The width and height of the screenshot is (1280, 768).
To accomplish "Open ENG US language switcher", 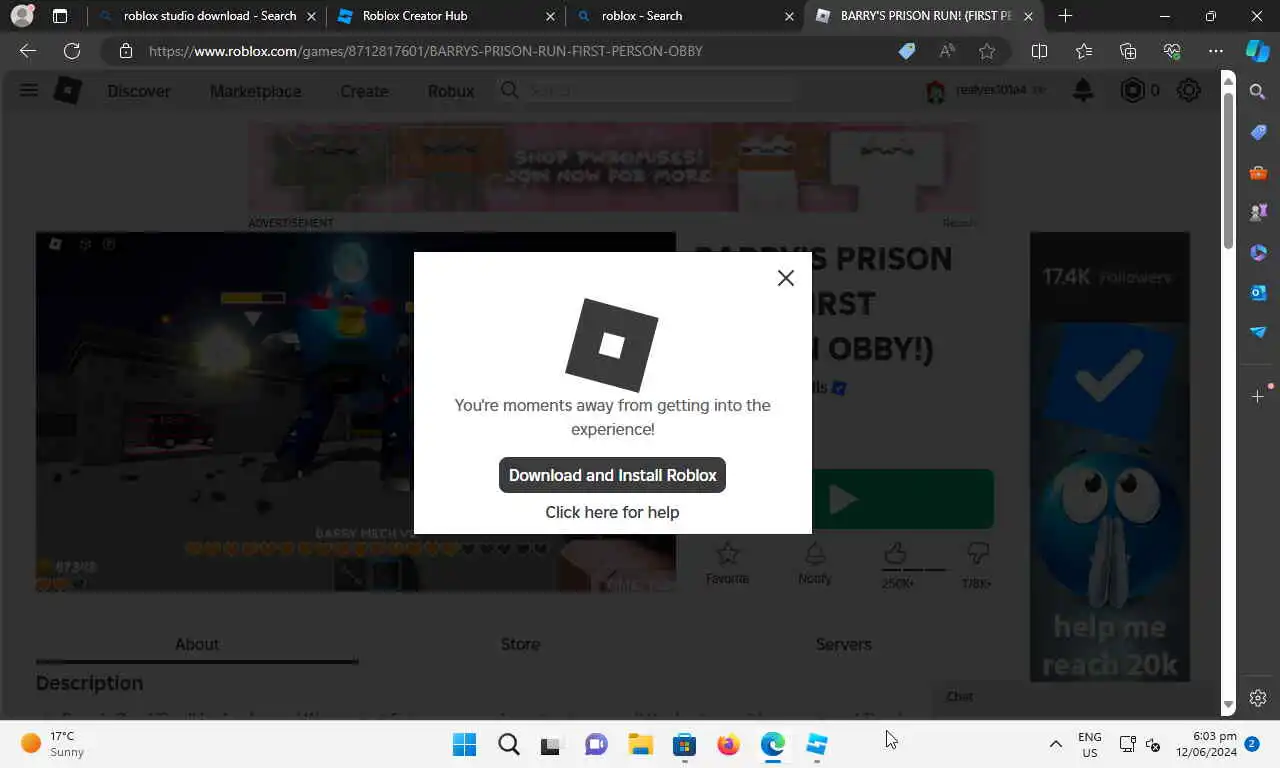I will [1089, 744].
